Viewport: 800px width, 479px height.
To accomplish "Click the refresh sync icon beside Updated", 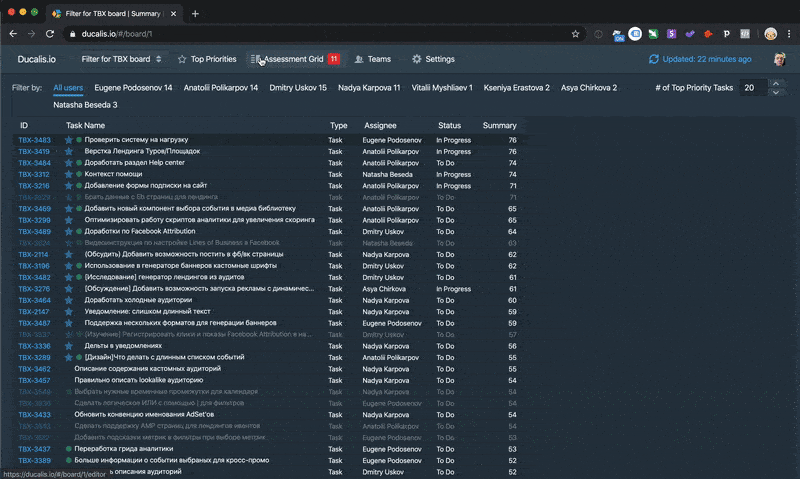I will point(654,59).
